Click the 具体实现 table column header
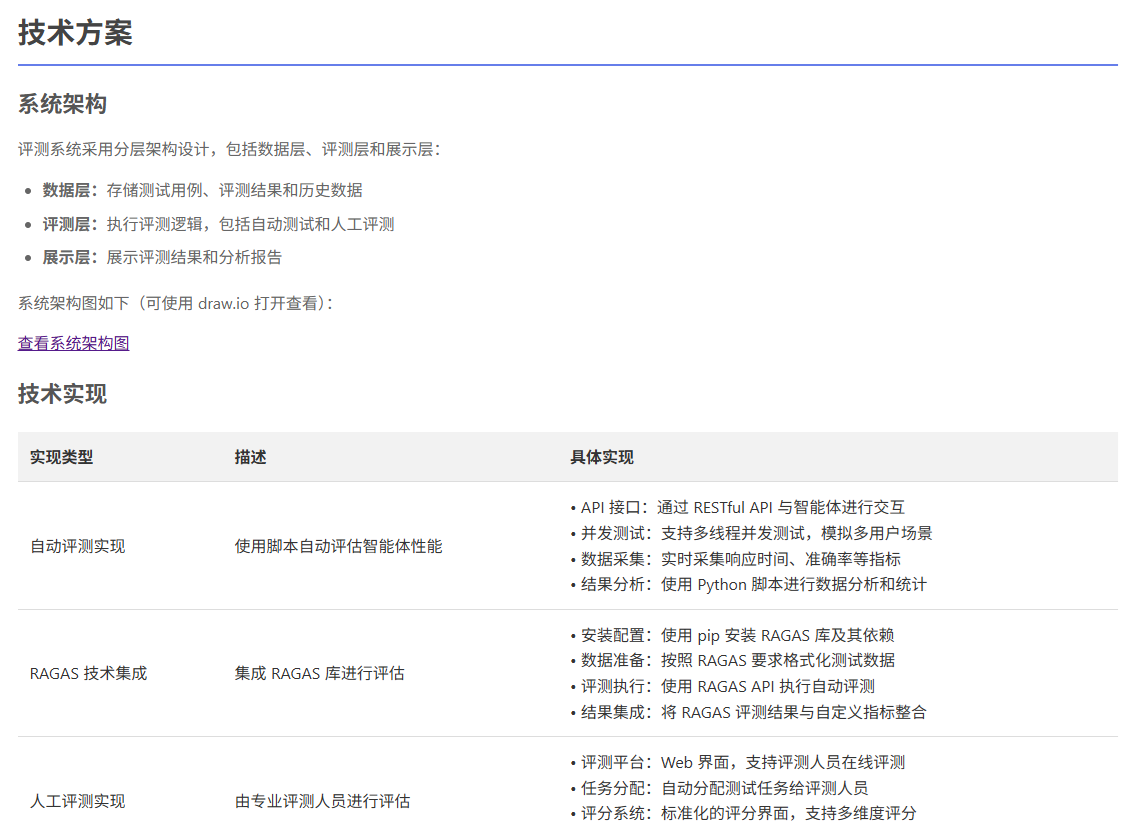This screenshot has width=1137, height=831. (x=601, y=457)
